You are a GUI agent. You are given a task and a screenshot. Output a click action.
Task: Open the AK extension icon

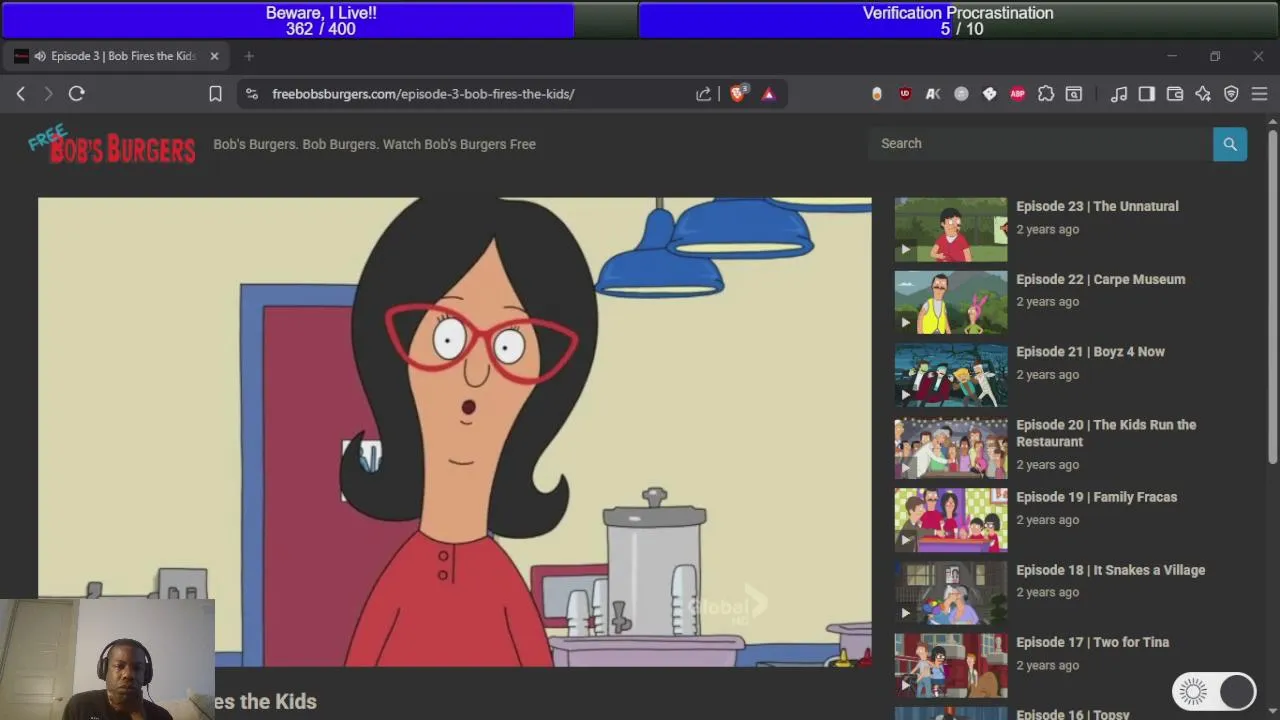(x=933, y=94)
